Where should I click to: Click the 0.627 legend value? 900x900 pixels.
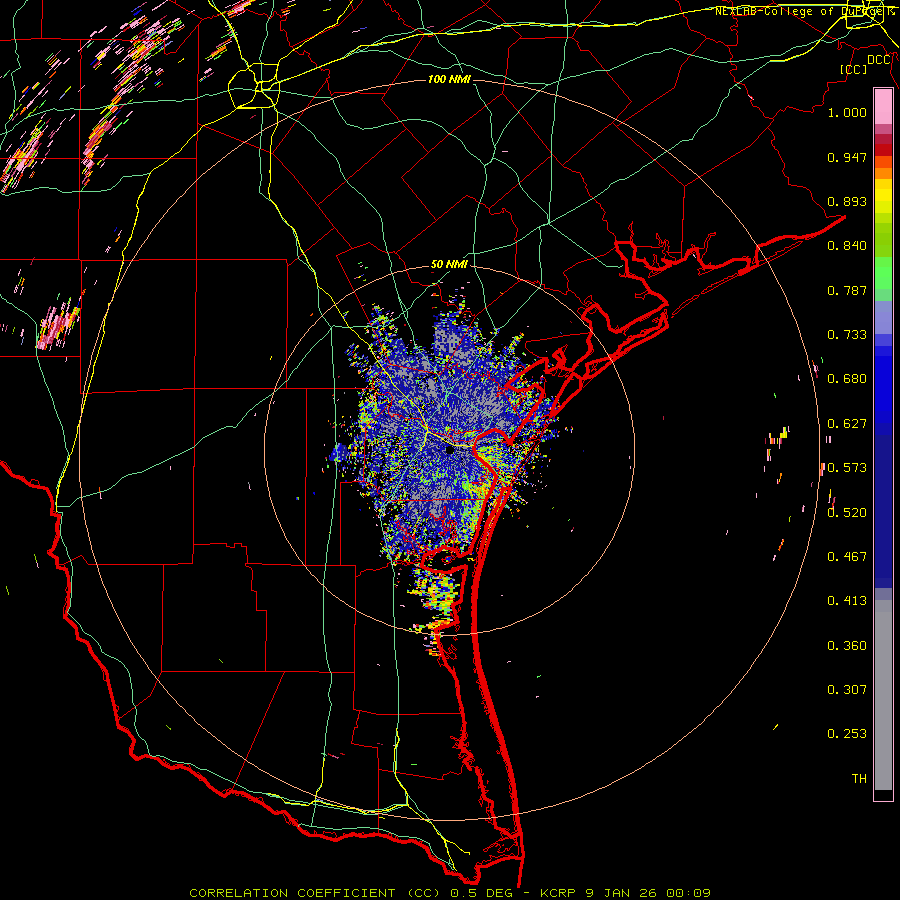pyautogui.click(x=847, y=424)
